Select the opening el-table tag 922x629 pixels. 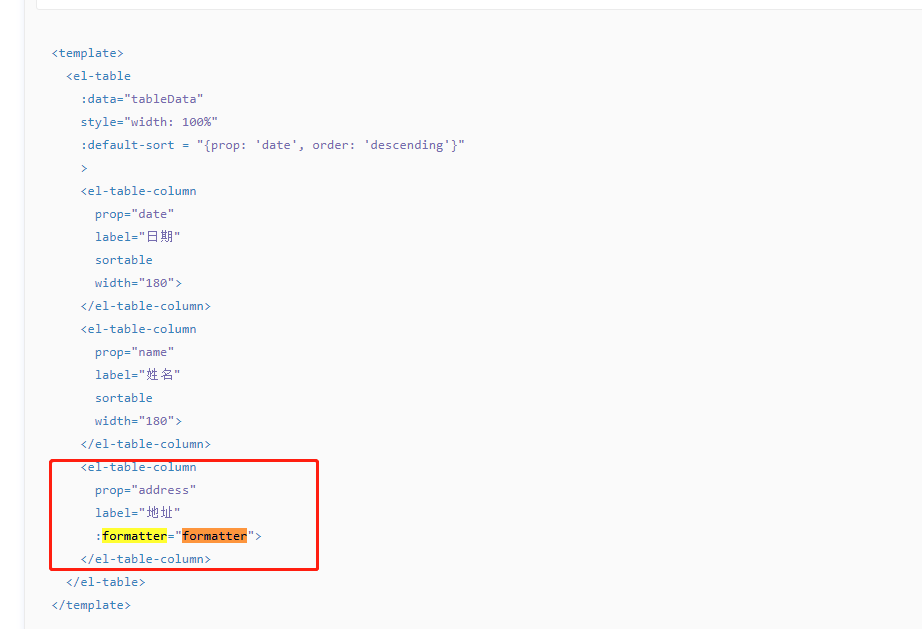[98, 75]
